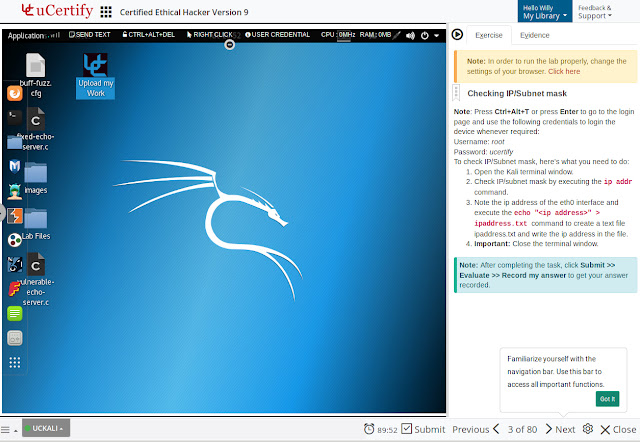Viewport: 640px width, 442px height.
Task: Open Armitage green-haired icon in dock
Action: coord(15,191)
